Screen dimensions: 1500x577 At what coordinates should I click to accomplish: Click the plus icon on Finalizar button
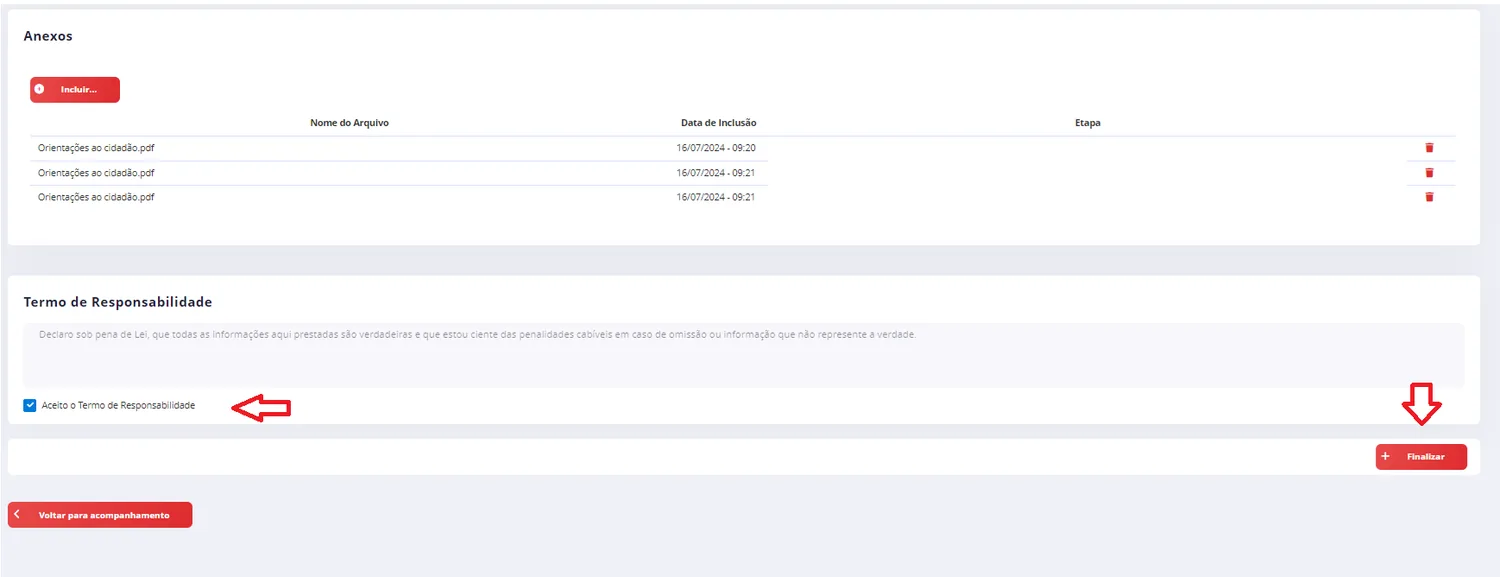pos(1385,457)
